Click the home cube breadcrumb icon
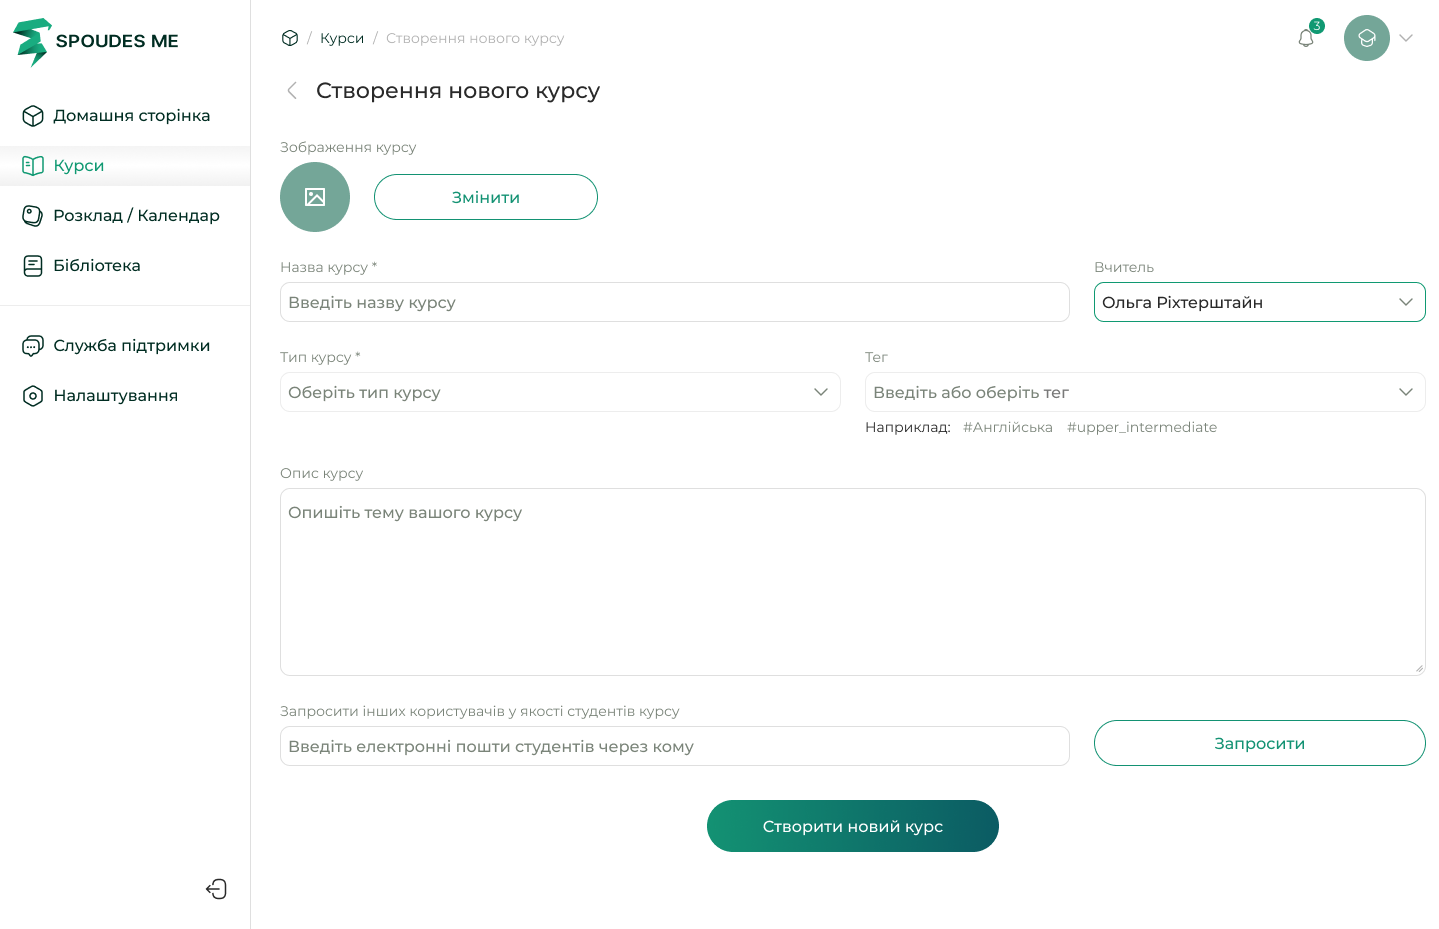 (290, 38)
